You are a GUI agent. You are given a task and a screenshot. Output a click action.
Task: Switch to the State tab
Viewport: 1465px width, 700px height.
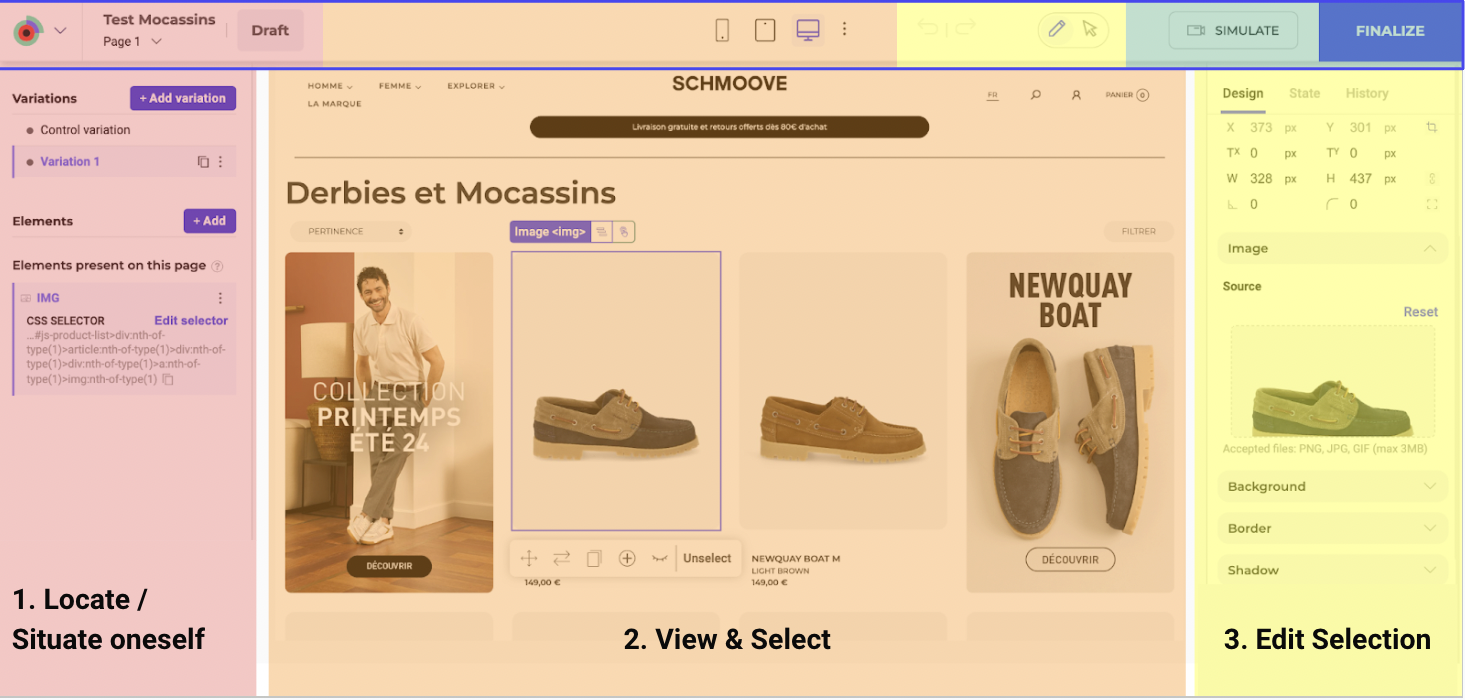(1304, 93)
